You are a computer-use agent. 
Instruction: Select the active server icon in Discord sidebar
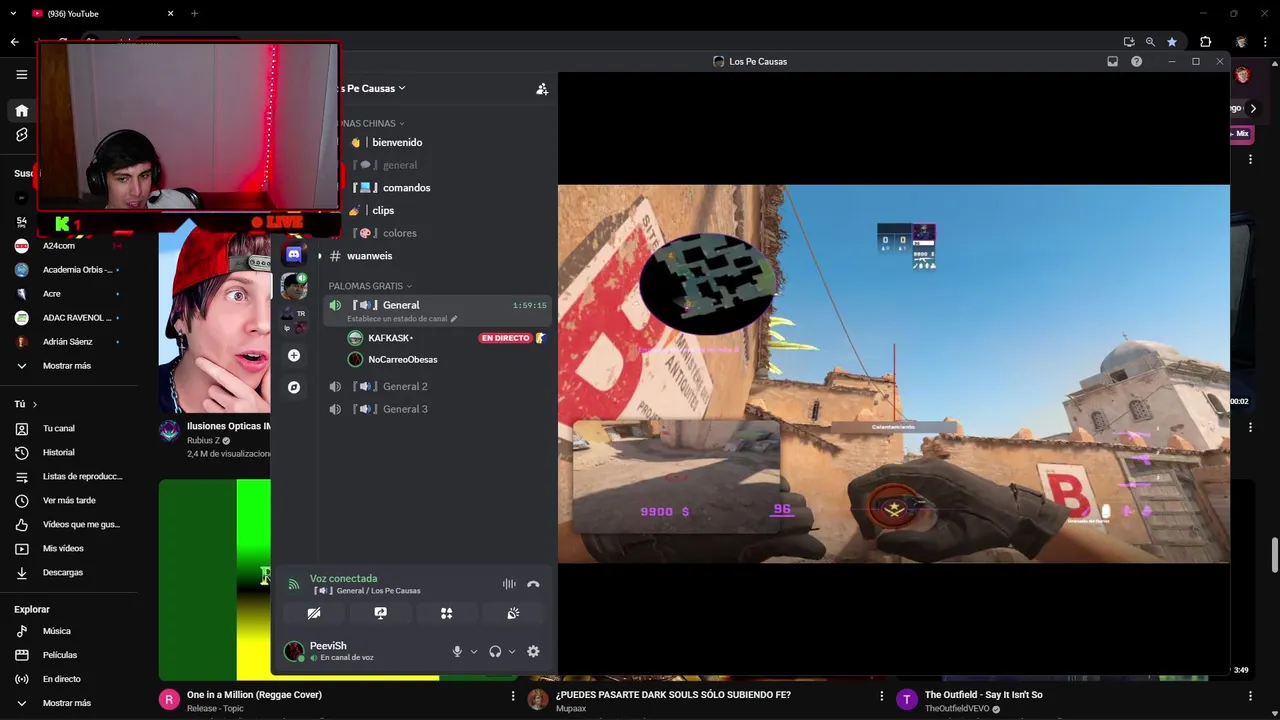294,287
